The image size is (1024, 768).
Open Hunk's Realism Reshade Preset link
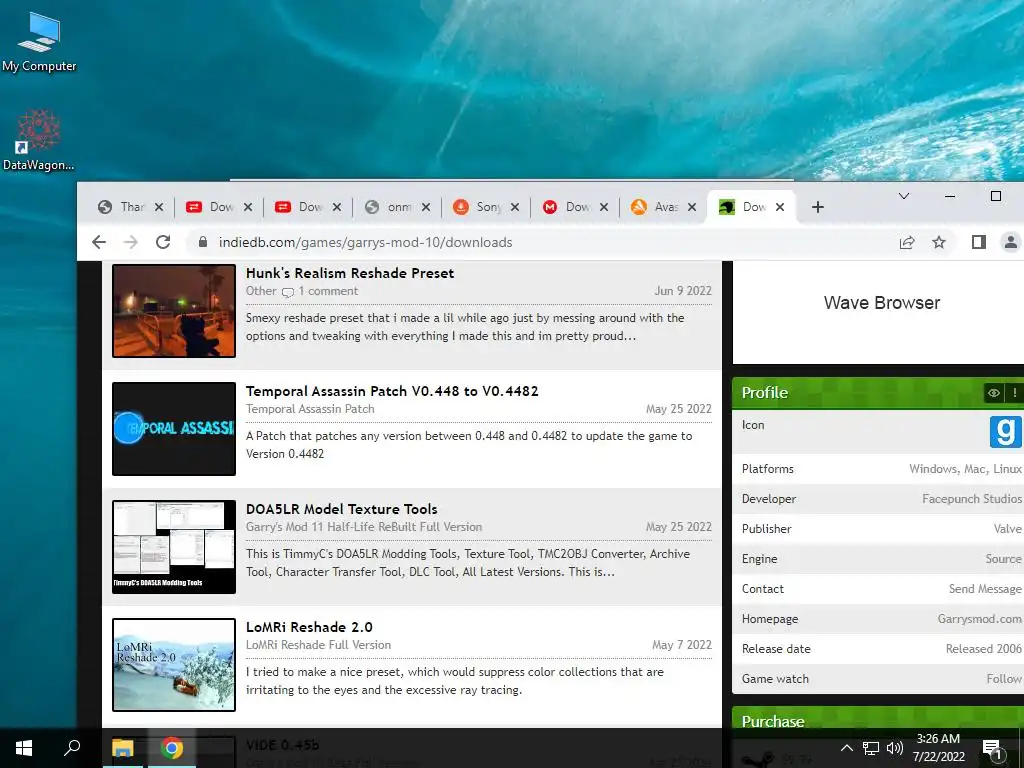350,273
